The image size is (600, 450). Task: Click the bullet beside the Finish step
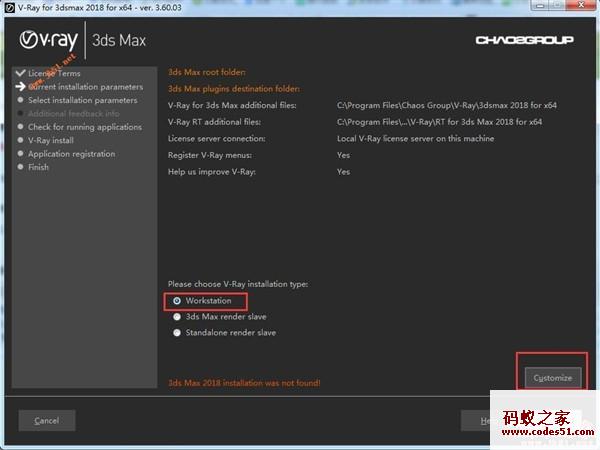[20, 168]
